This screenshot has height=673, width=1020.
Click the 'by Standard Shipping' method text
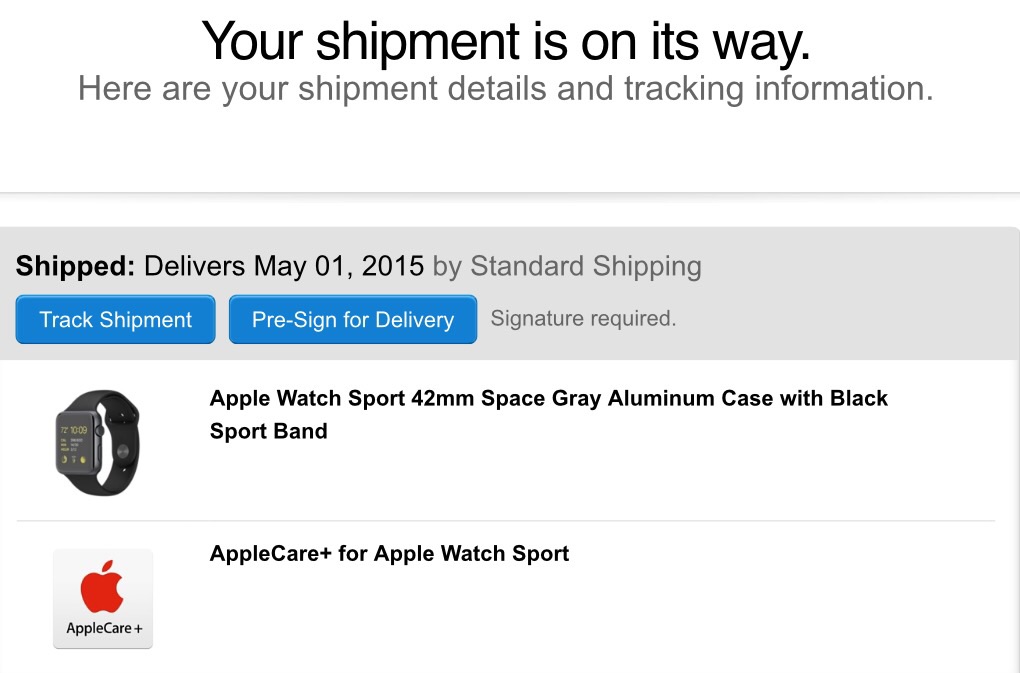(568, 267)
